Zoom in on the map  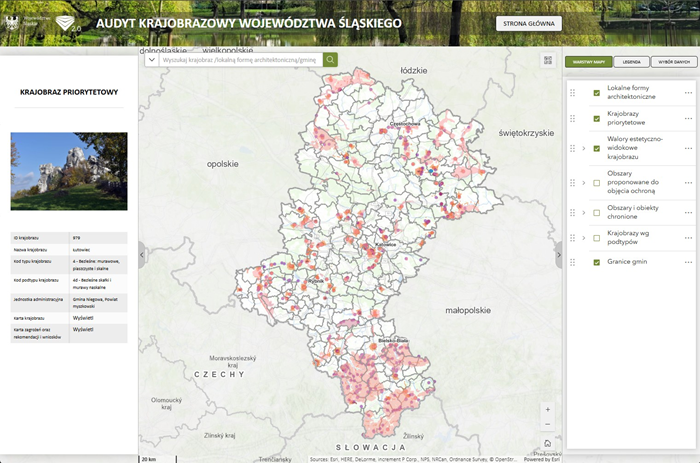coord(547,410)
